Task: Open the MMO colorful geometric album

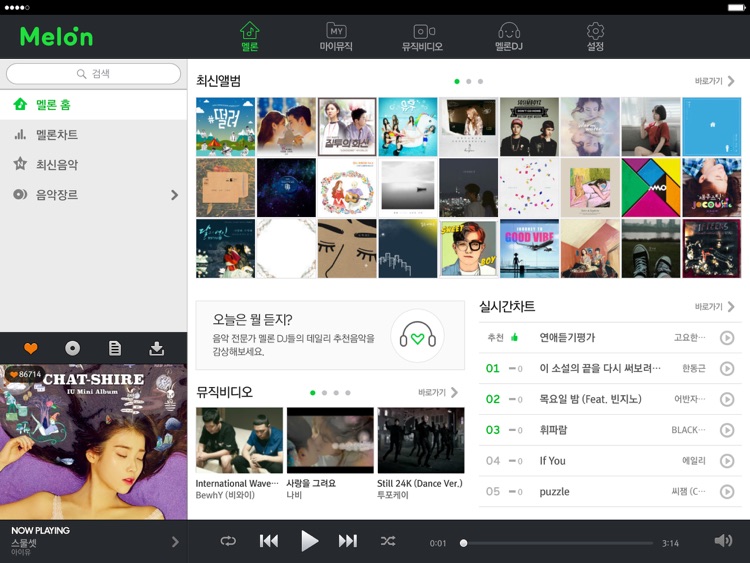Action: 651,188
